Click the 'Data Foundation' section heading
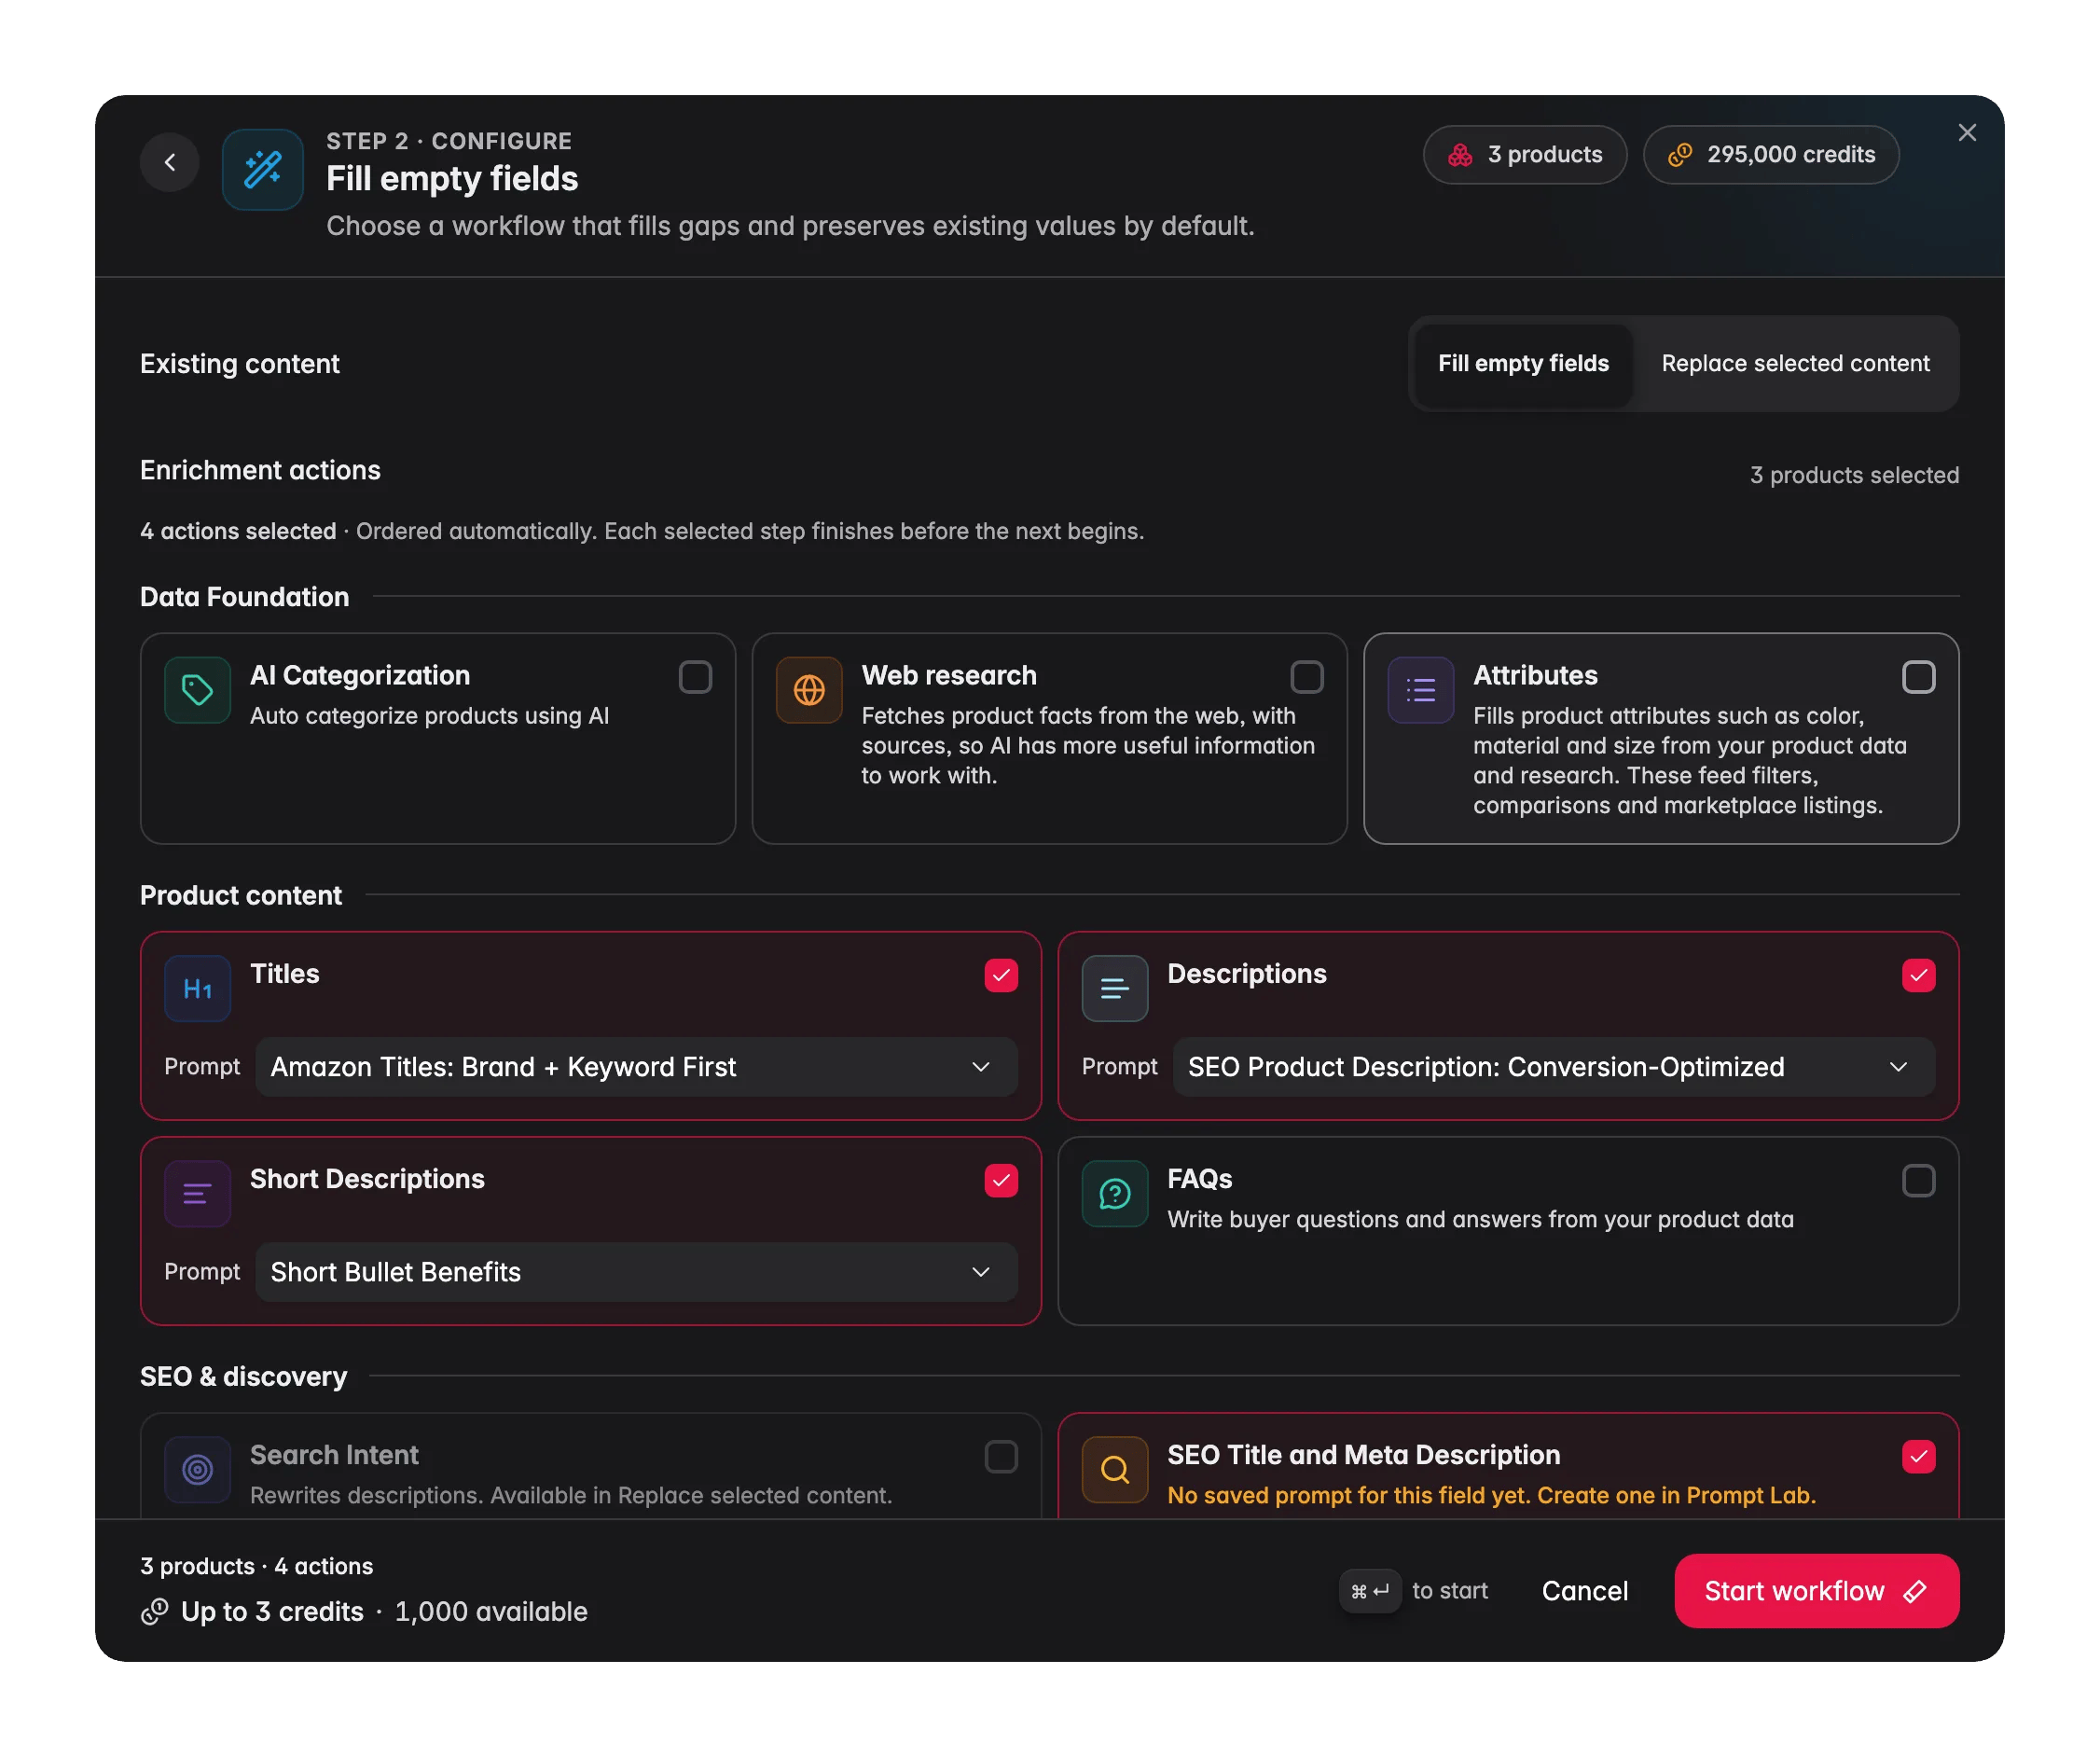Image resolution: width=2100 pixels, height=1757 pixels. coord(245,597)
